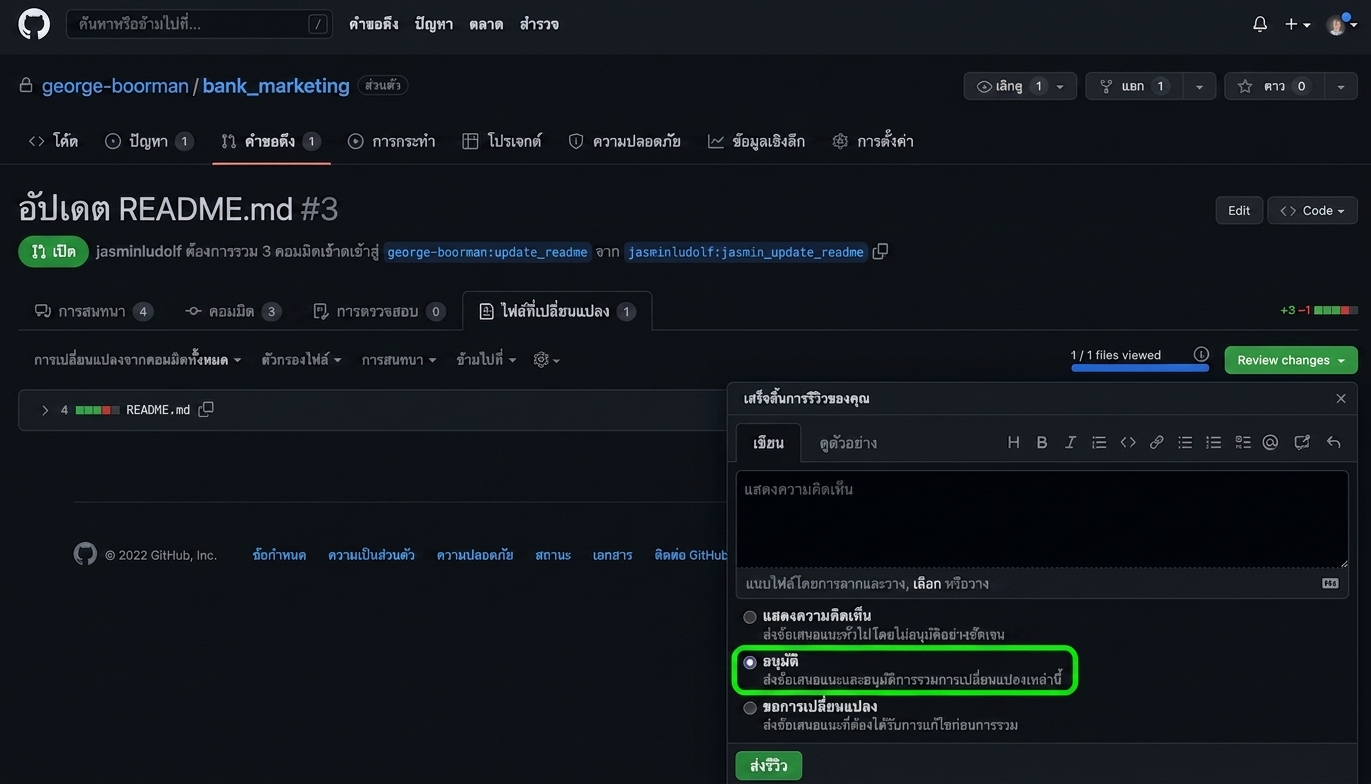Apply italic formatting in the review editor

1070,442
